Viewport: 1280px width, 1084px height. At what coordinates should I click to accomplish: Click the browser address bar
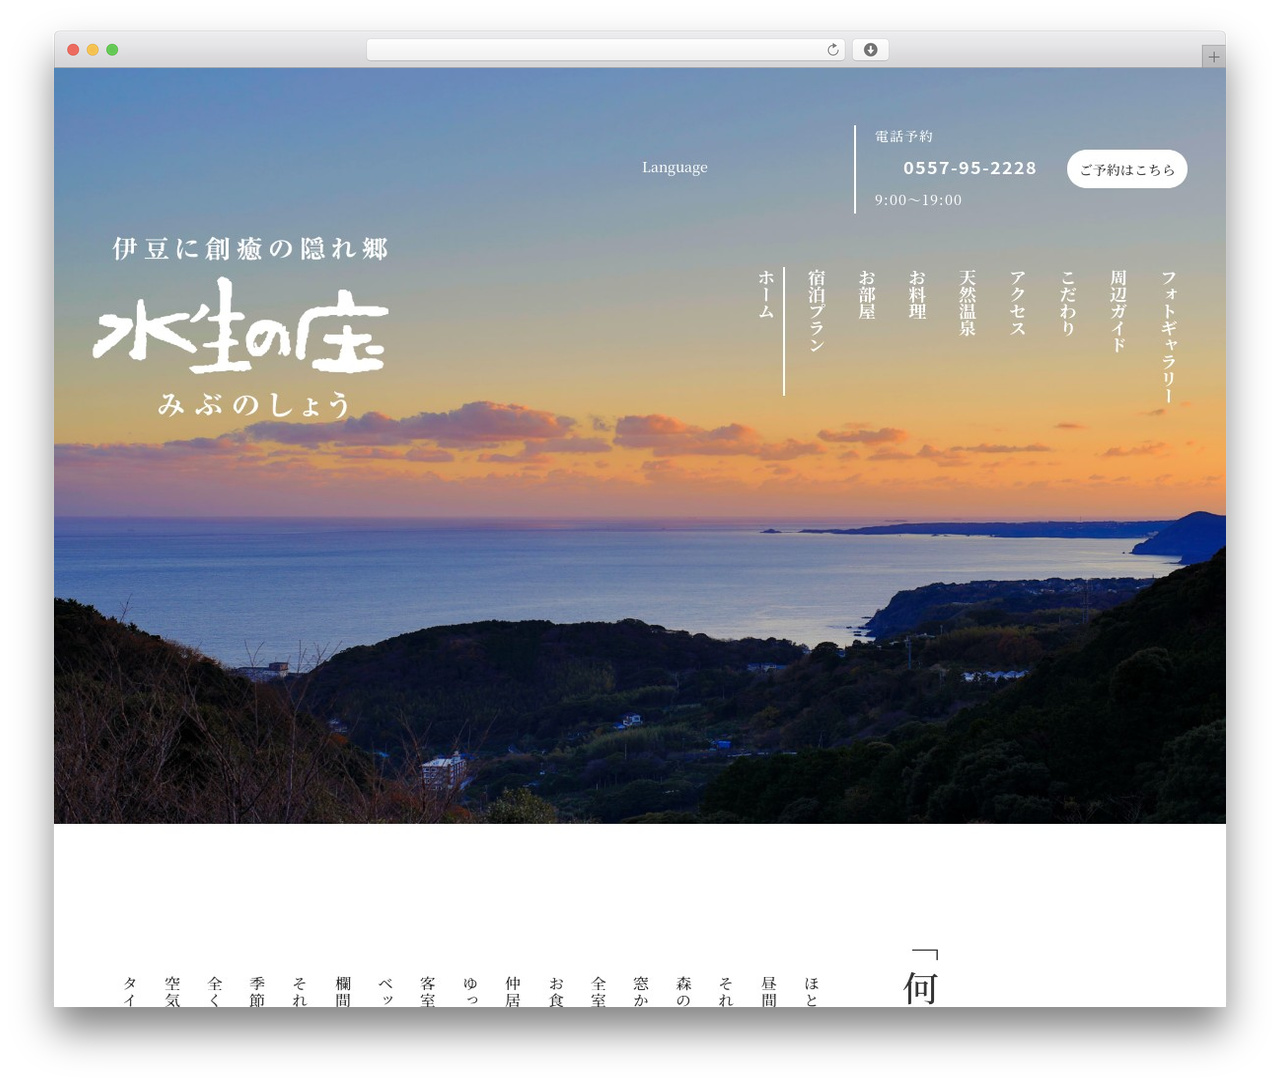(x=605, y=50)
